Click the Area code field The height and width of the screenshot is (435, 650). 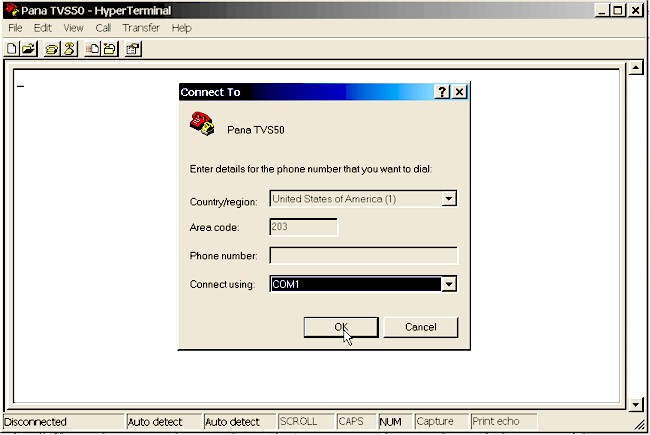point(304,227)
